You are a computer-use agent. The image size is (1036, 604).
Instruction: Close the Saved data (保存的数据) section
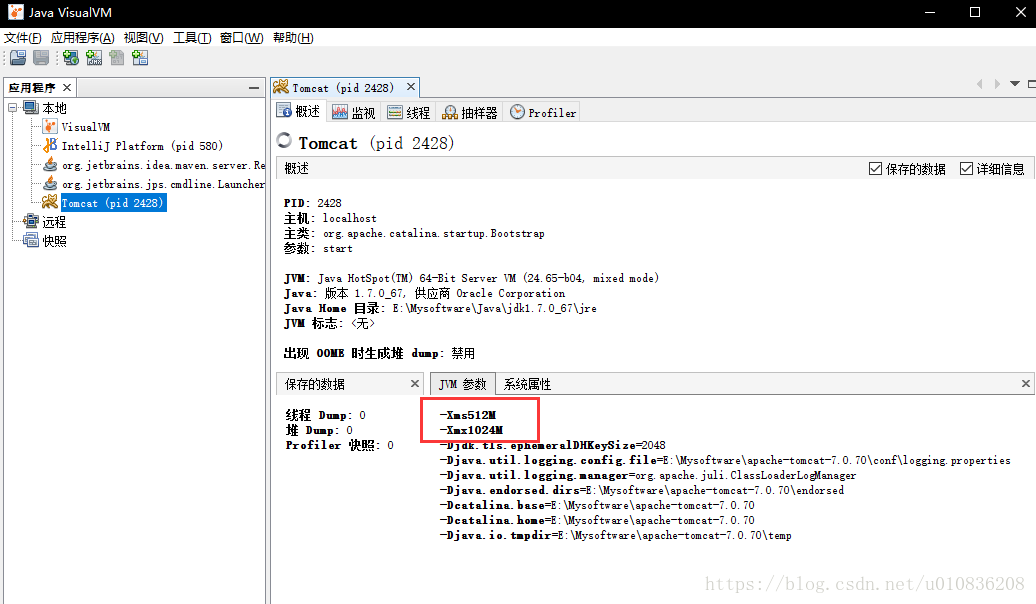[x=415, y=383]
